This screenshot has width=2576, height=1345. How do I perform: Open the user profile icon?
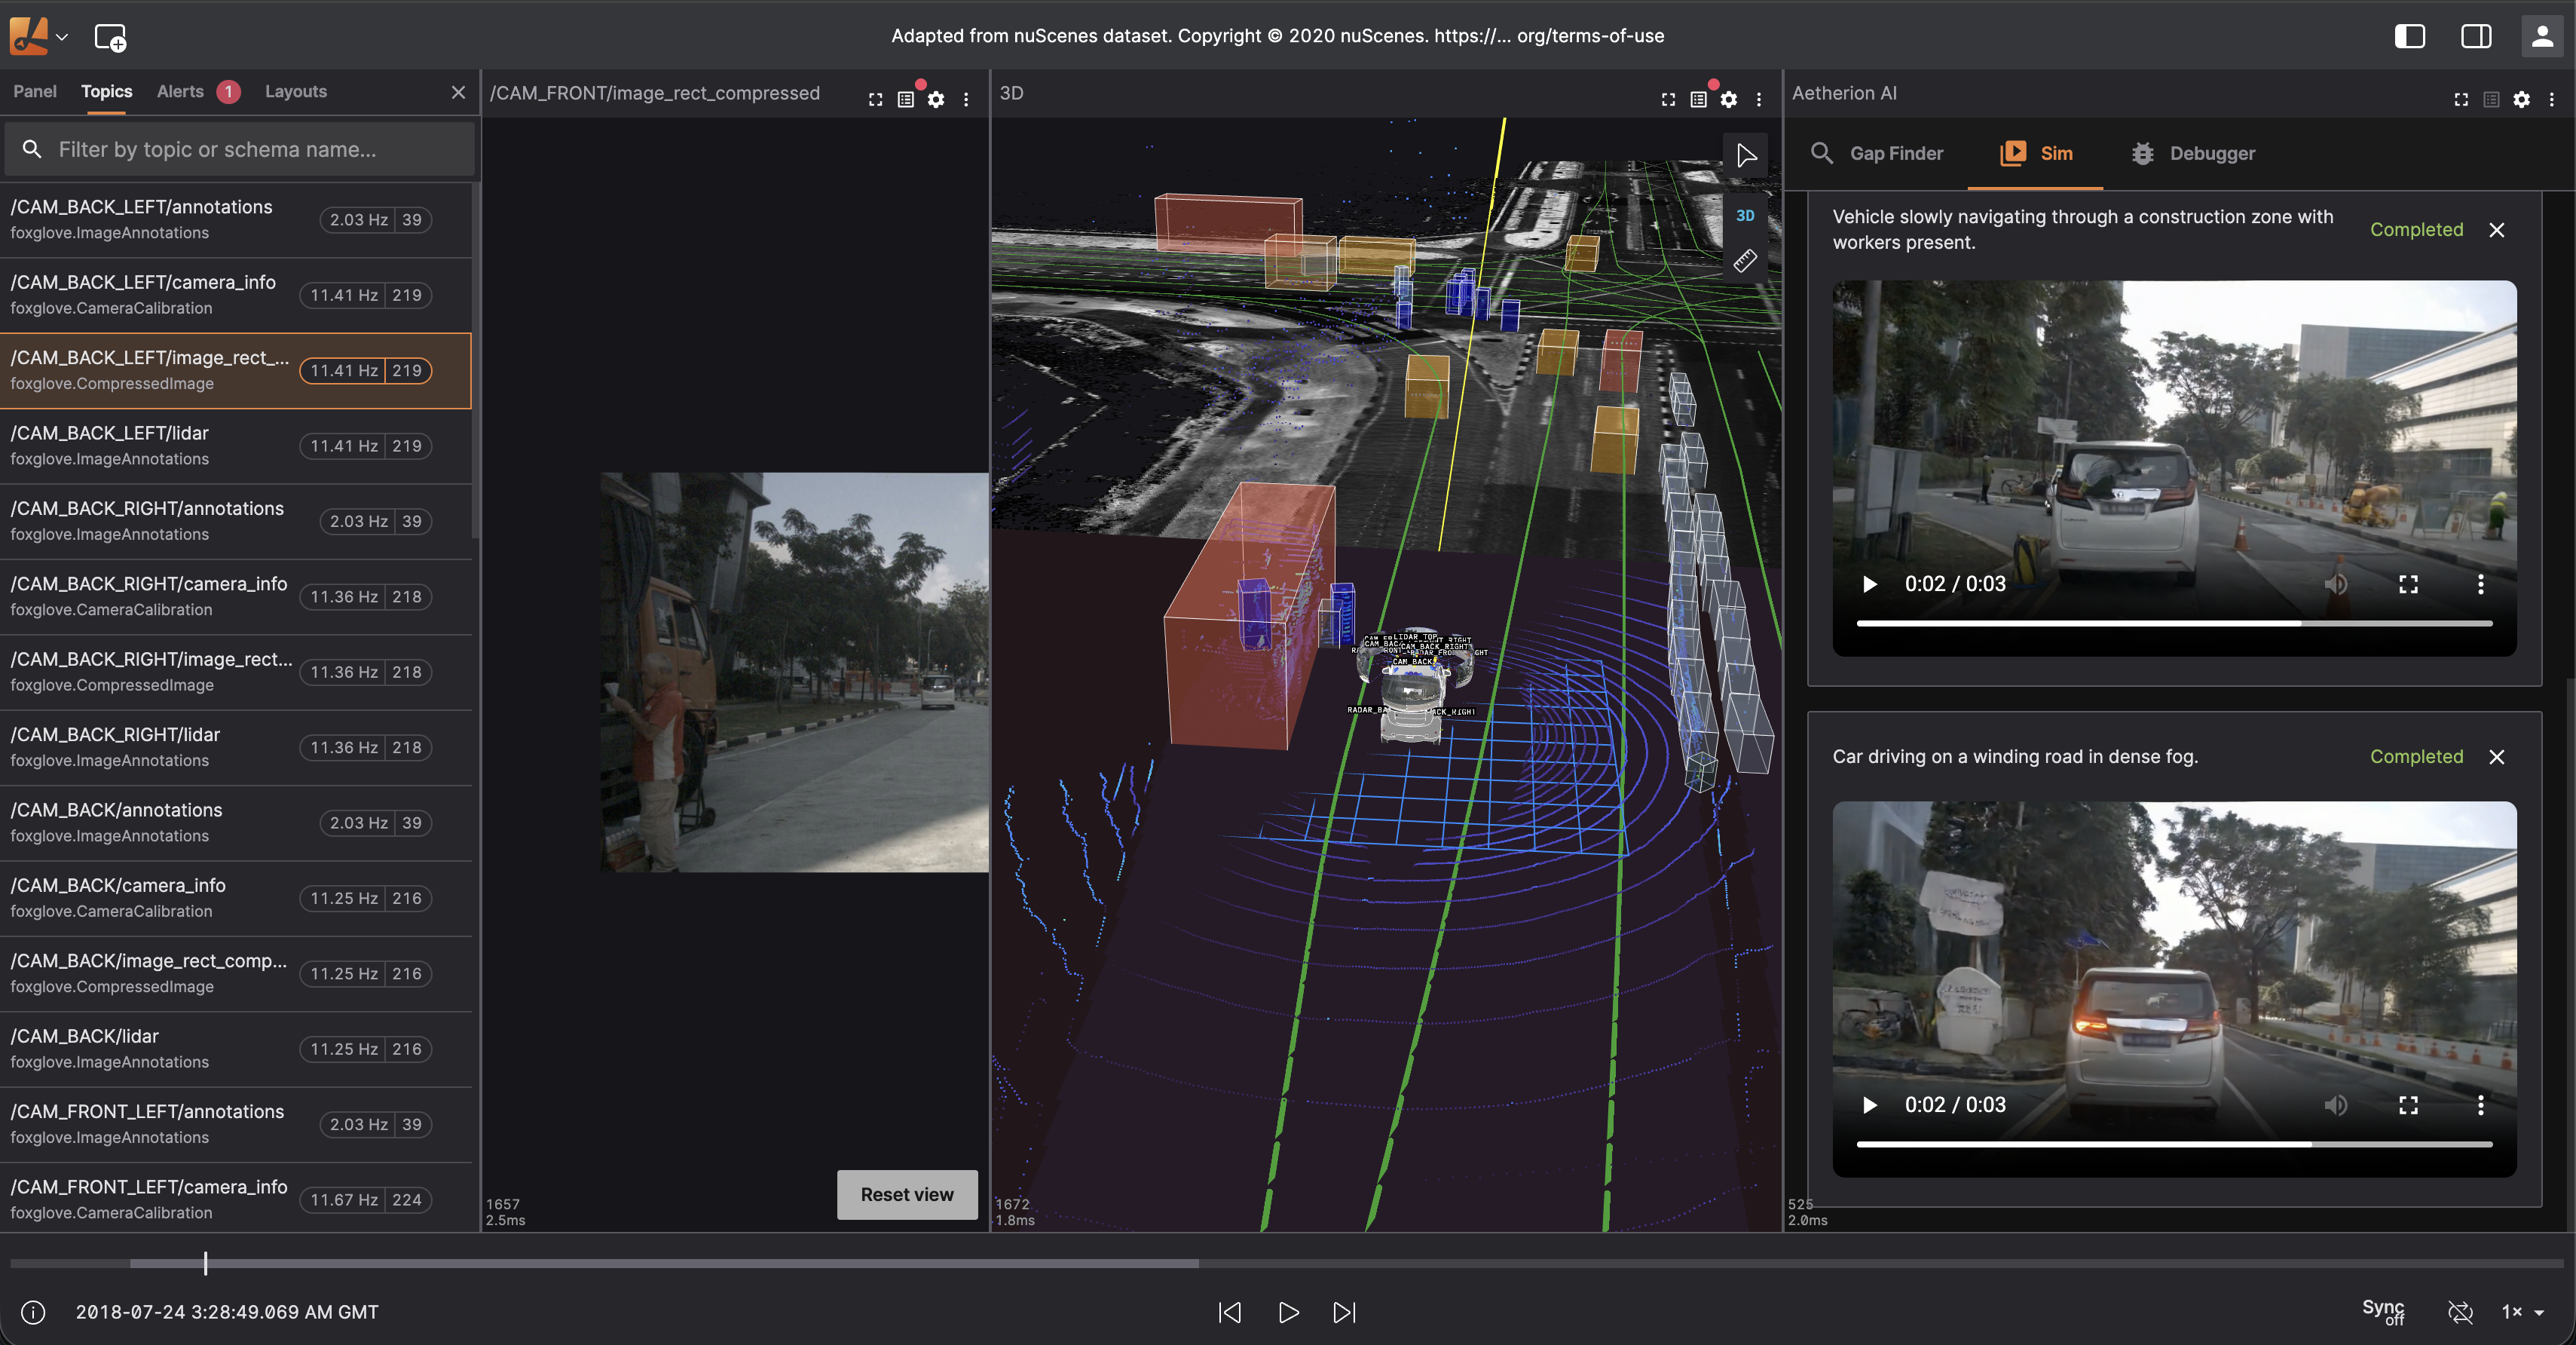2541,37
